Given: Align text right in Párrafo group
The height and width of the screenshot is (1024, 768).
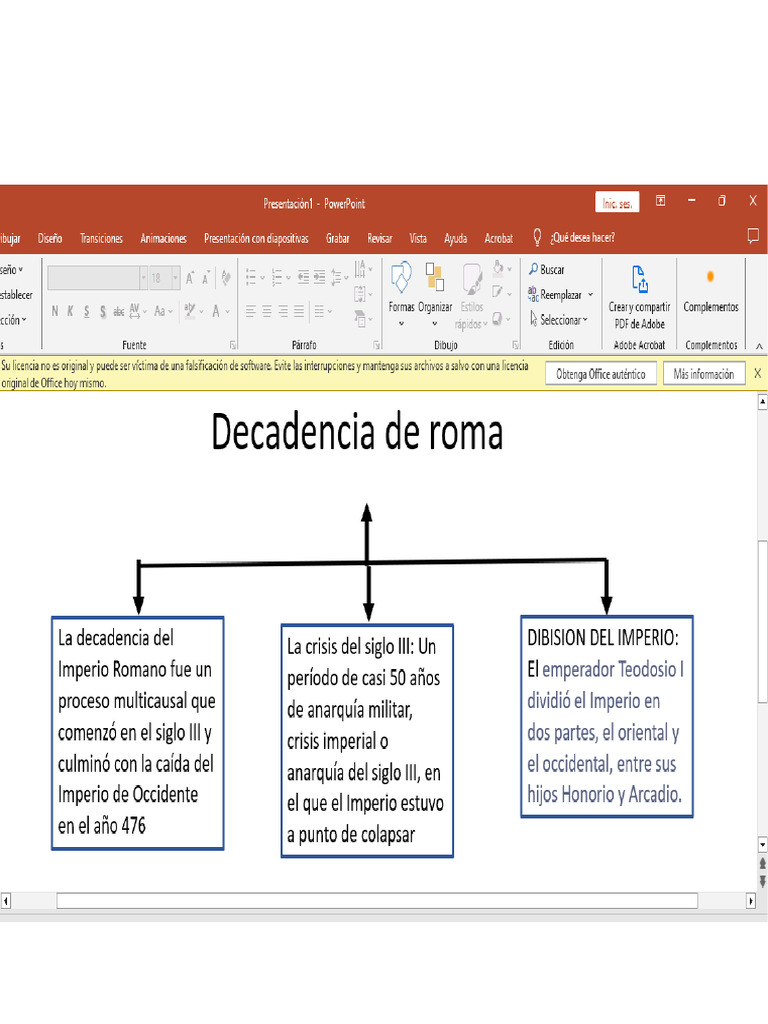Looking at the screenshot, I should 282,312.
